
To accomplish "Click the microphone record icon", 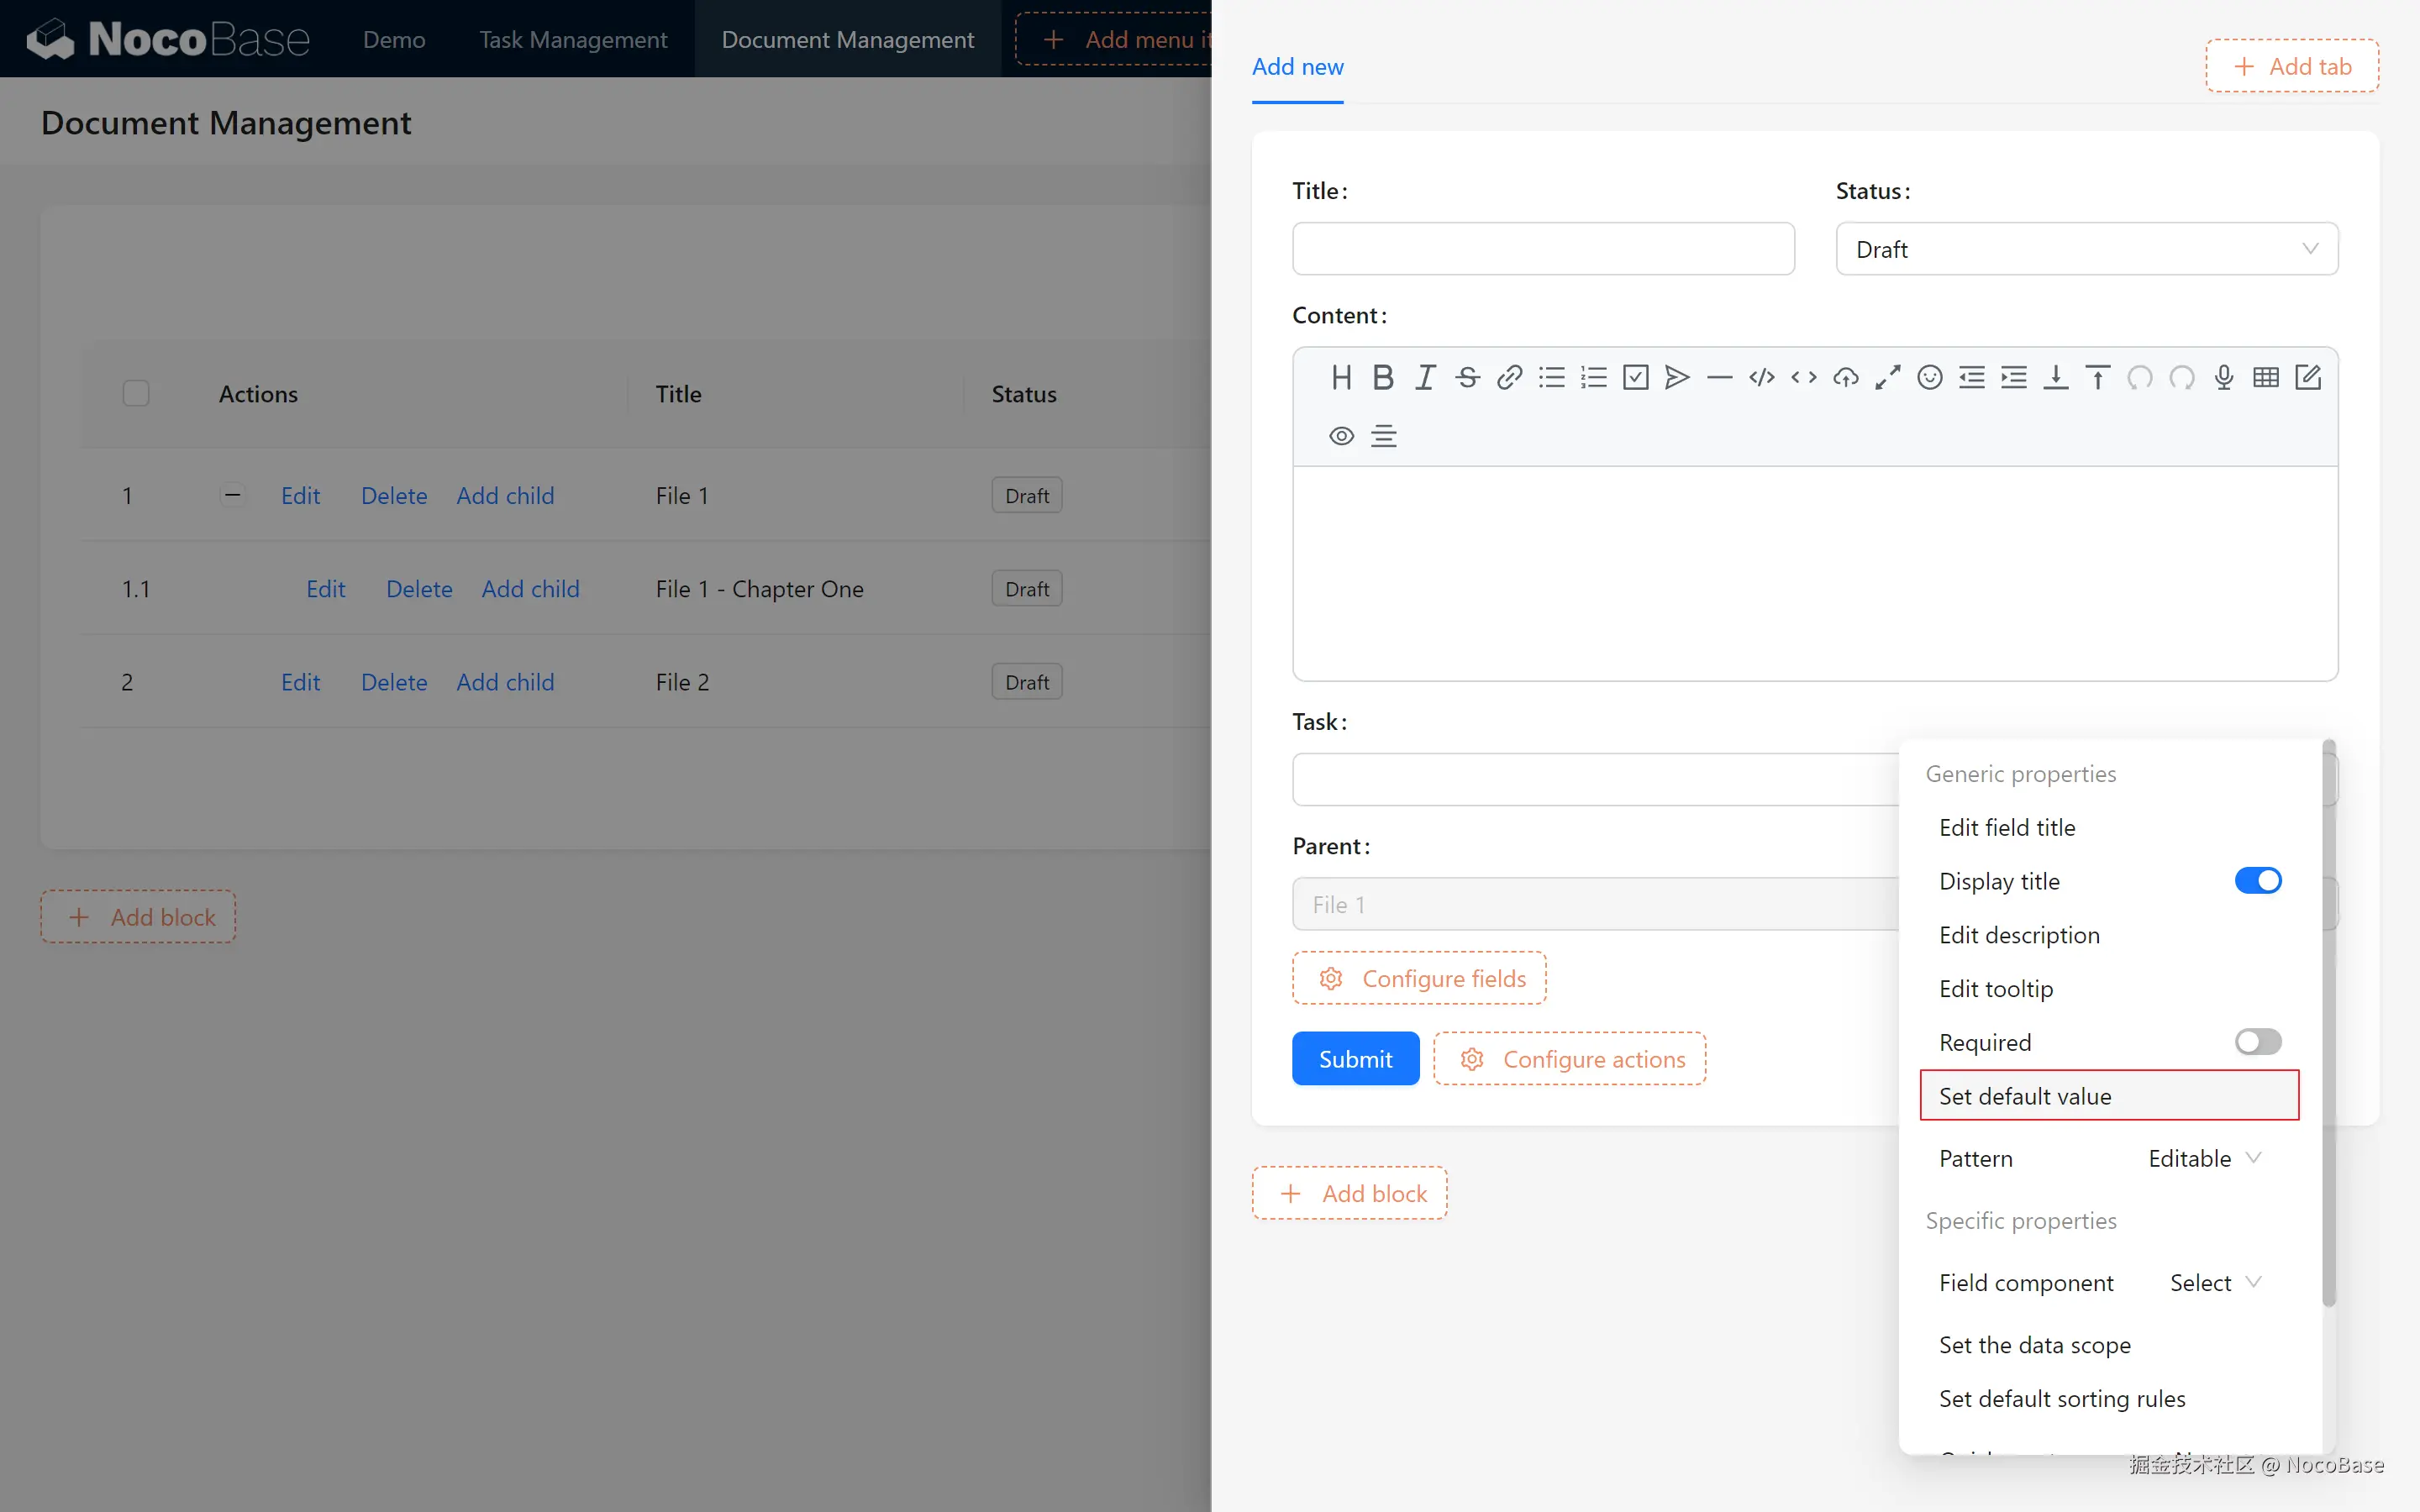I will point(2223,377).
